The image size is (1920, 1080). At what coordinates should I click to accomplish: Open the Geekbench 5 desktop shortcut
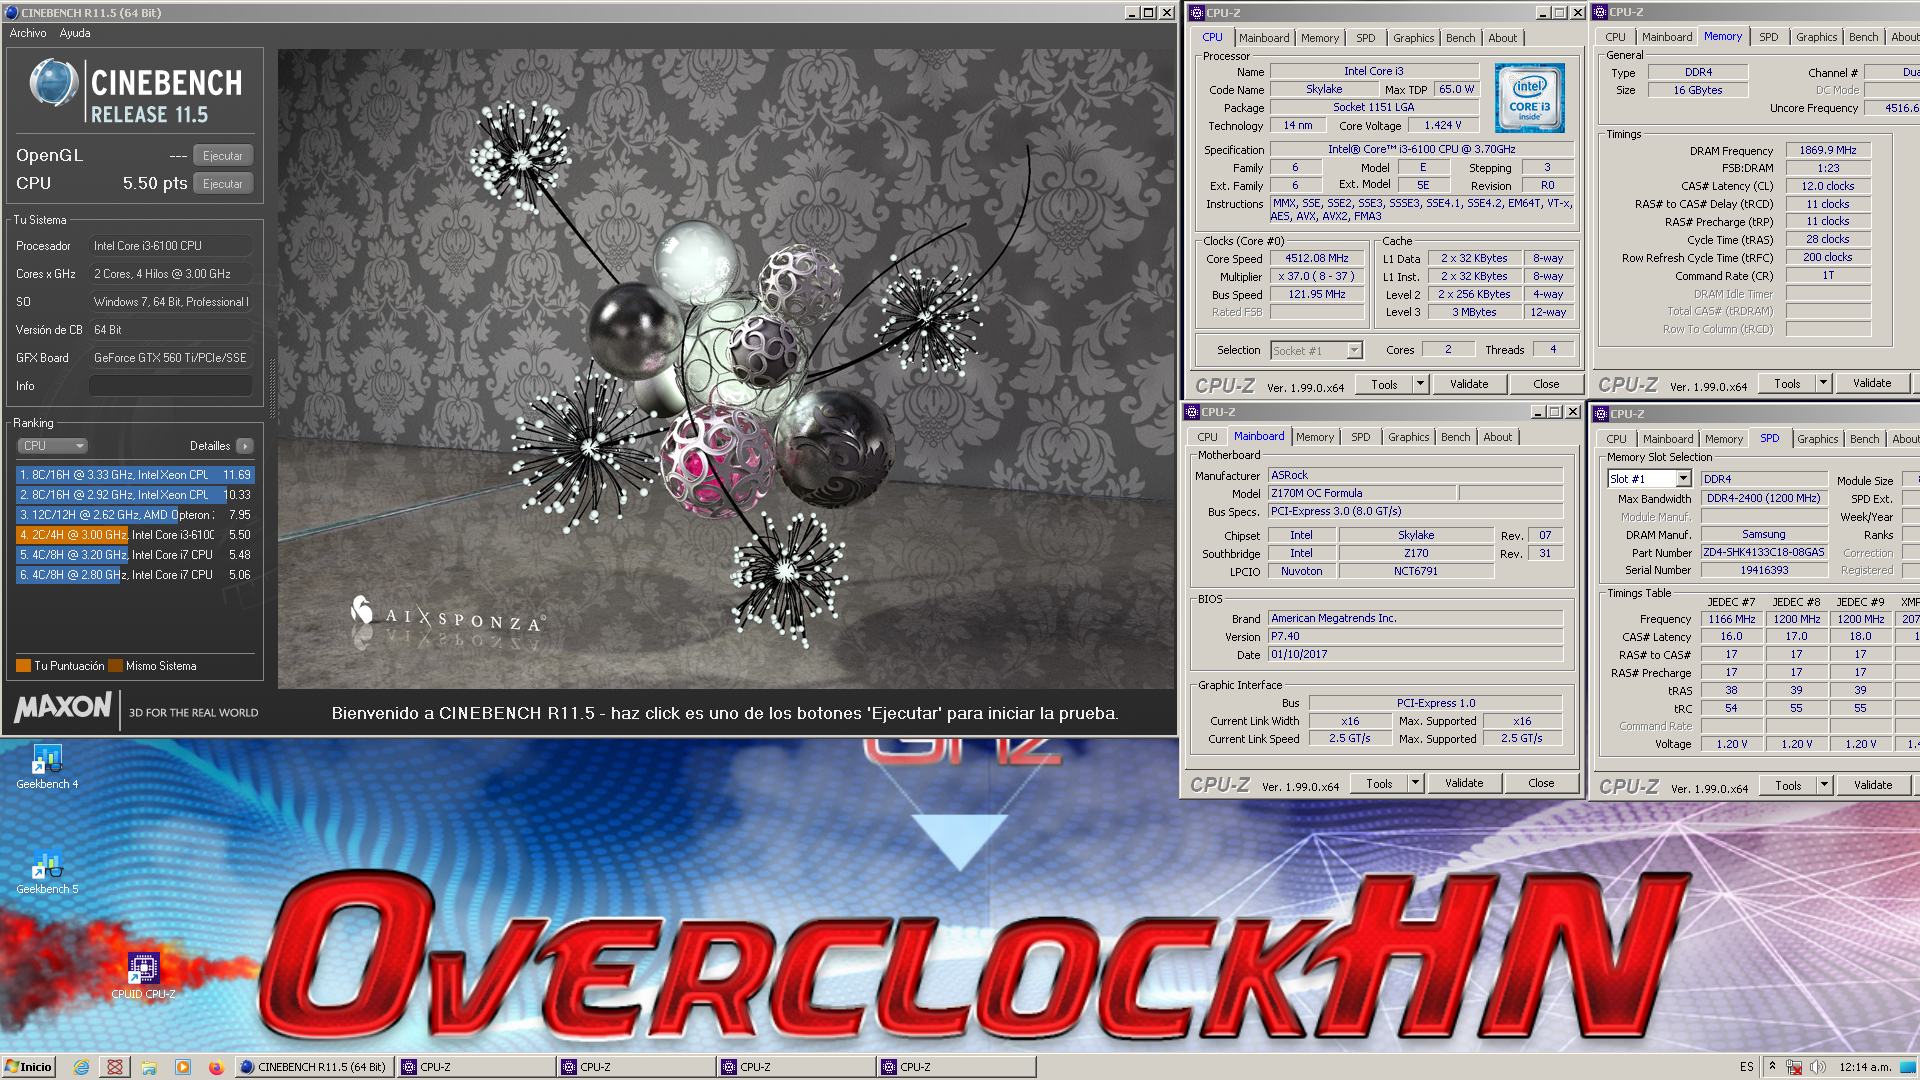point(47,872)
